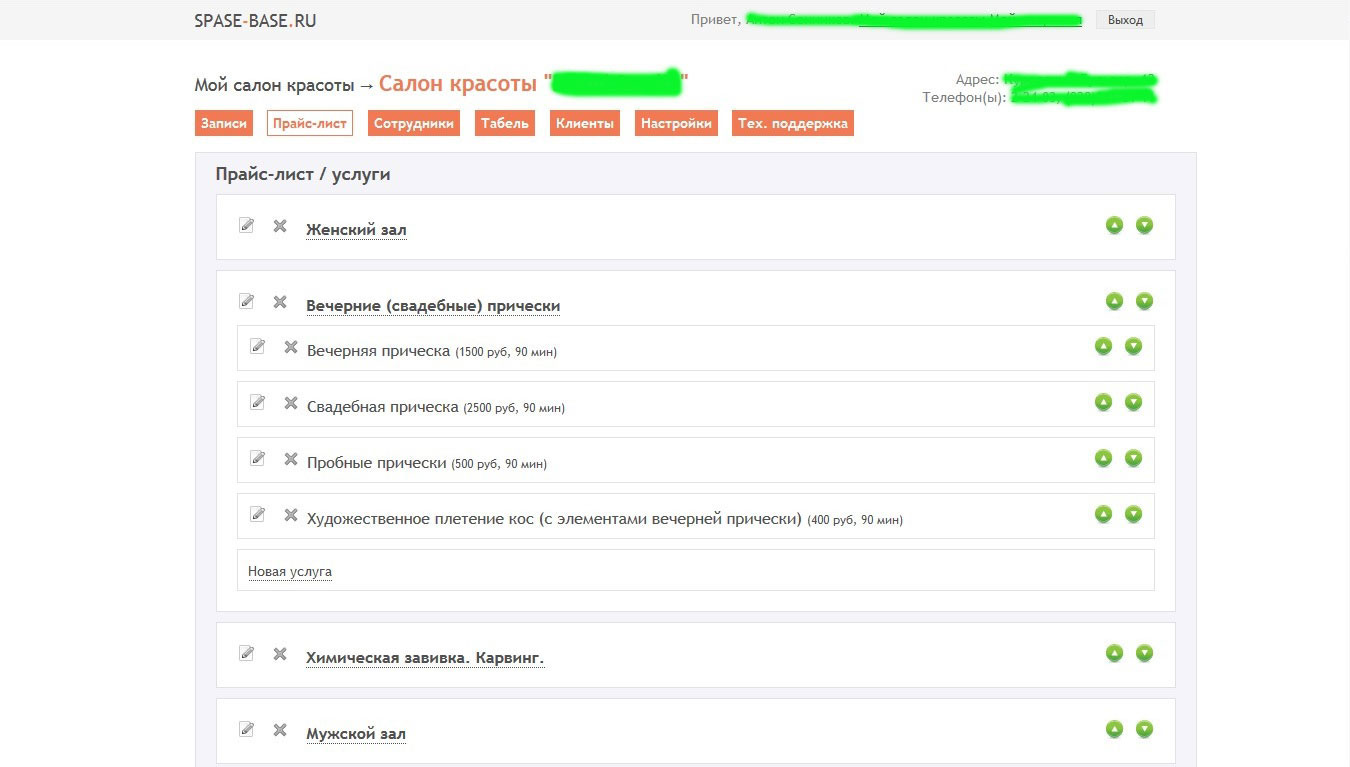Delete the Химическая завивка. Карвинг. category
The height and width of the screenshot is (767, 1350).
pyautogui.click(x=280, y=654)
